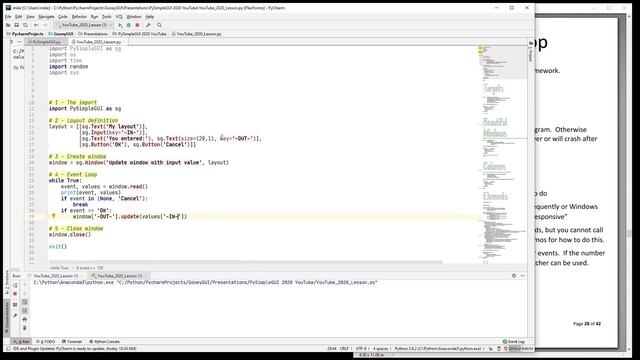Select YouTube_2020_Lesson.py breadcrumb in navigation bar
This screenshot has width=640, height=360.
point(196,34)
